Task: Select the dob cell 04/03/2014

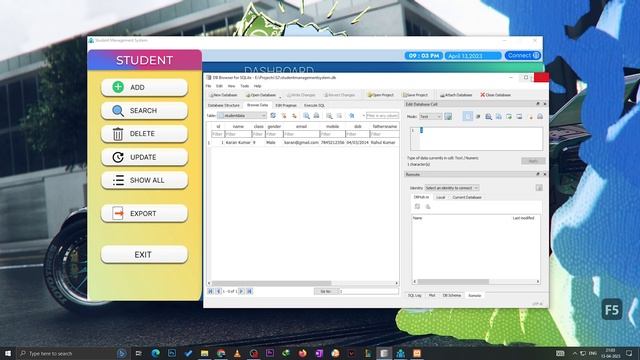Action: [358, 142]
